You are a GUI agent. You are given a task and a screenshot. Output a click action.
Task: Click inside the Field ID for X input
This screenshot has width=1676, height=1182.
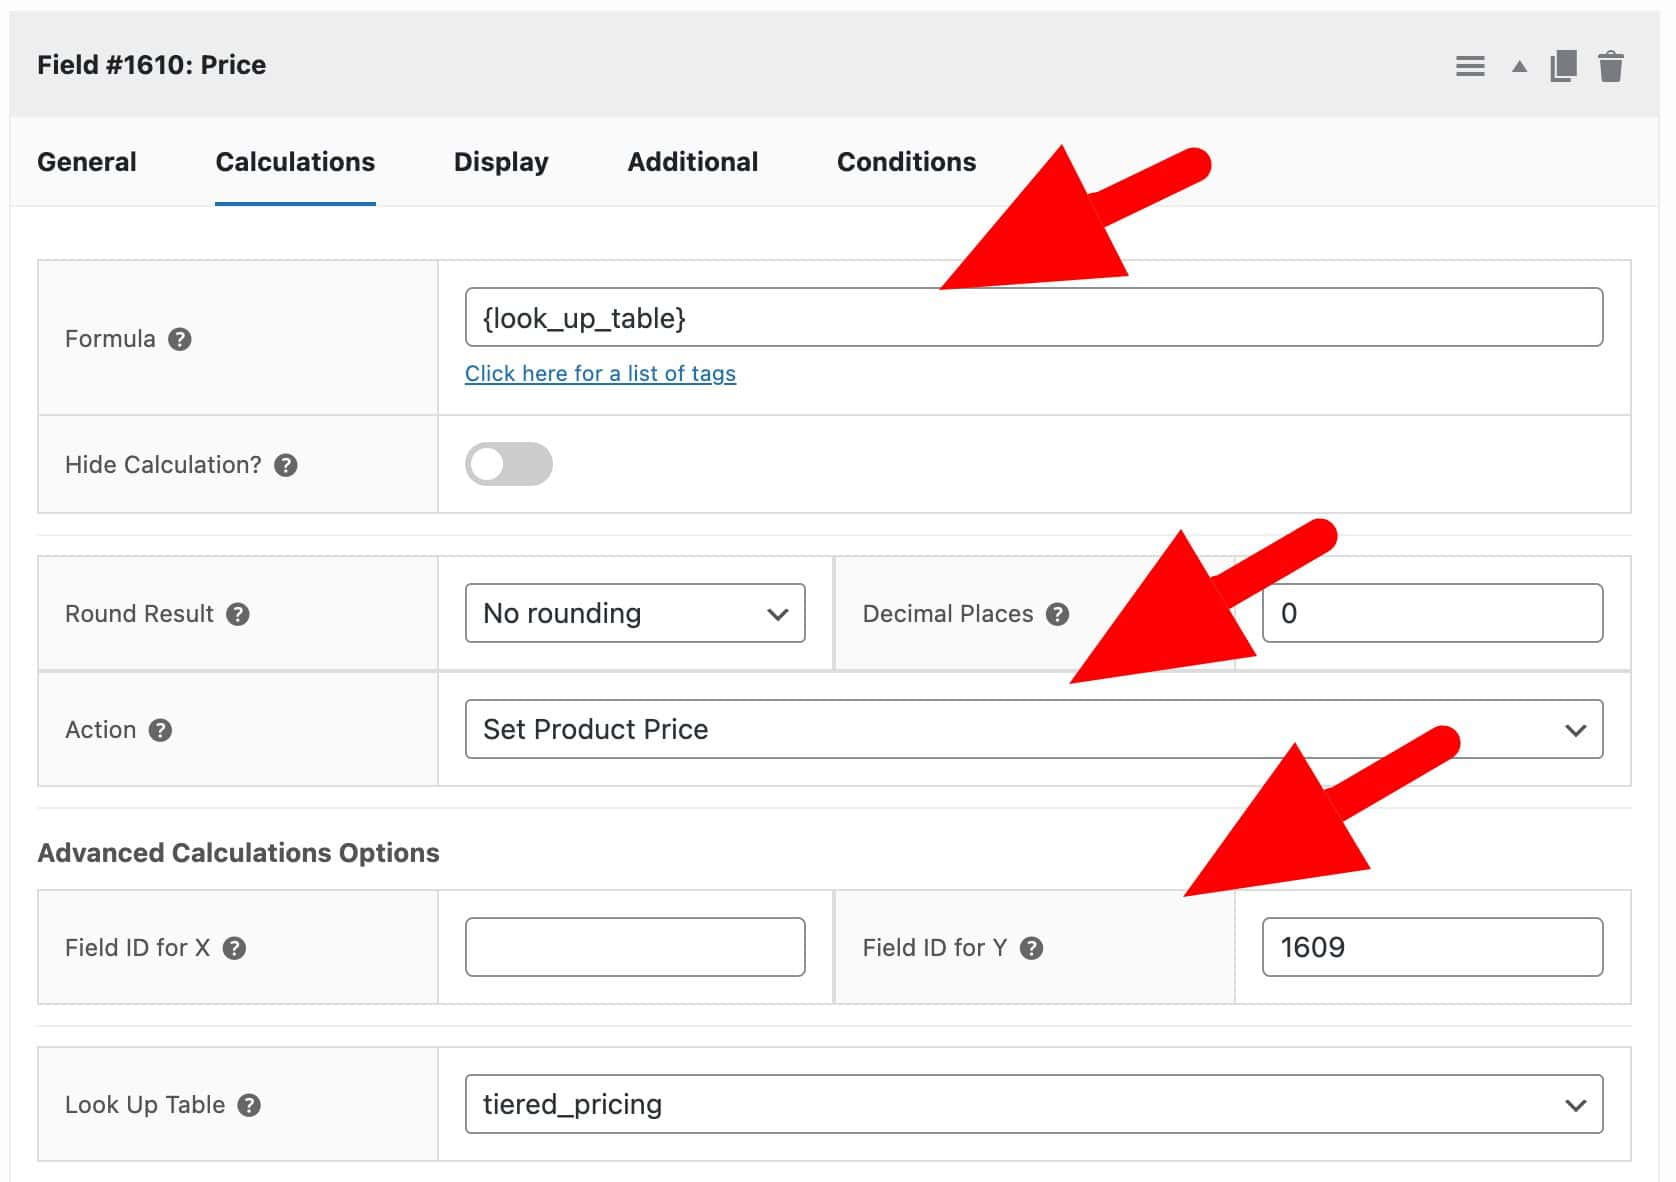pos(634,946)
